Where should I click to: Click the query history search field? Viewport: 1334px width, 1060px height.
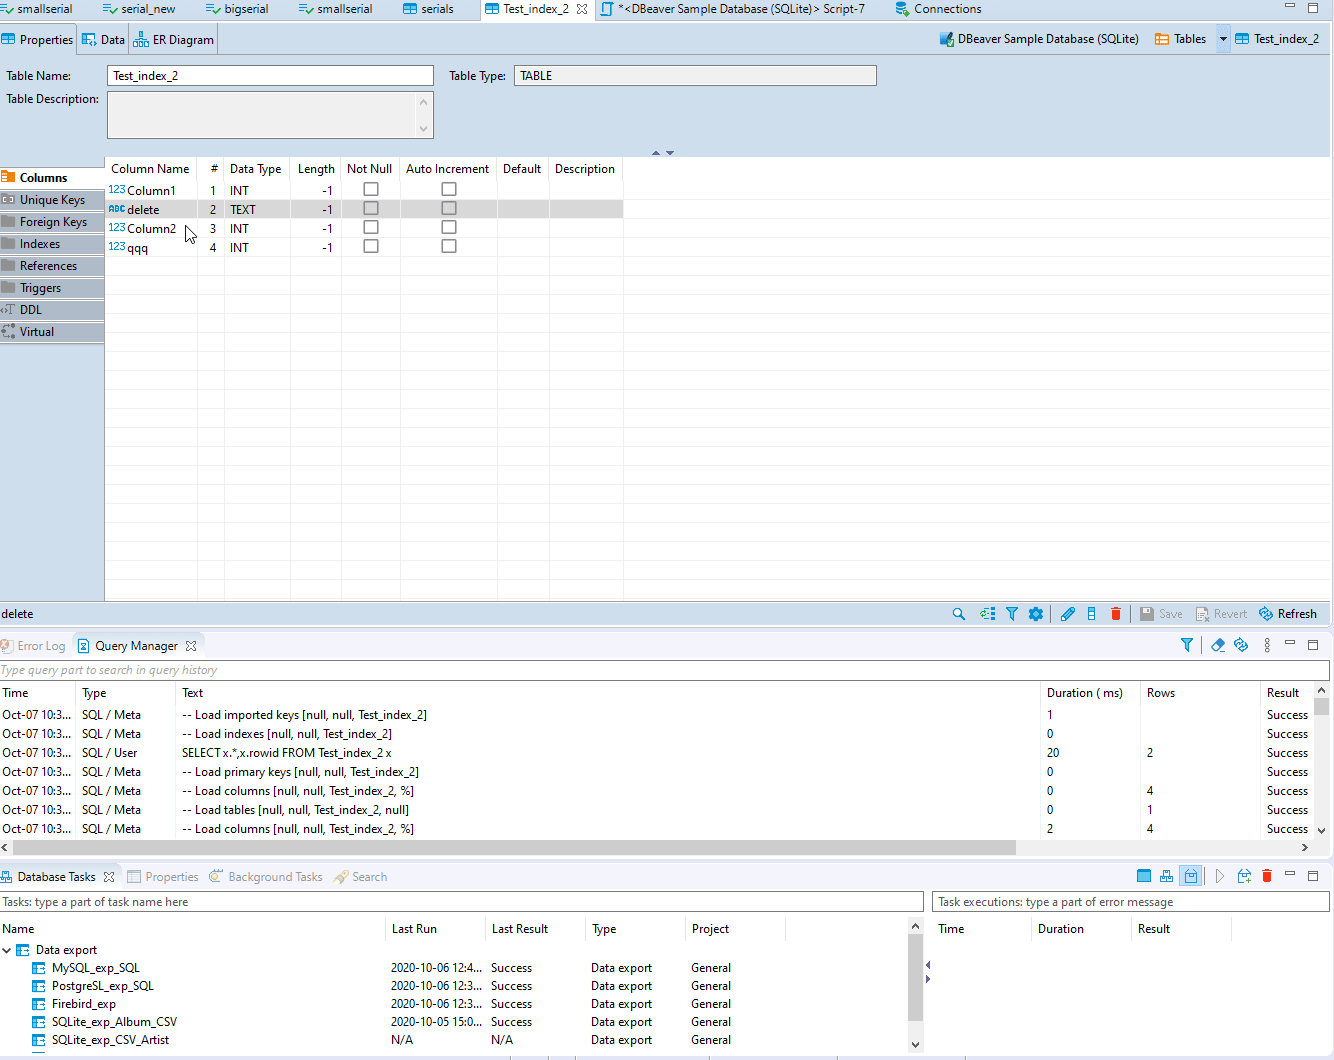[400, 668]
